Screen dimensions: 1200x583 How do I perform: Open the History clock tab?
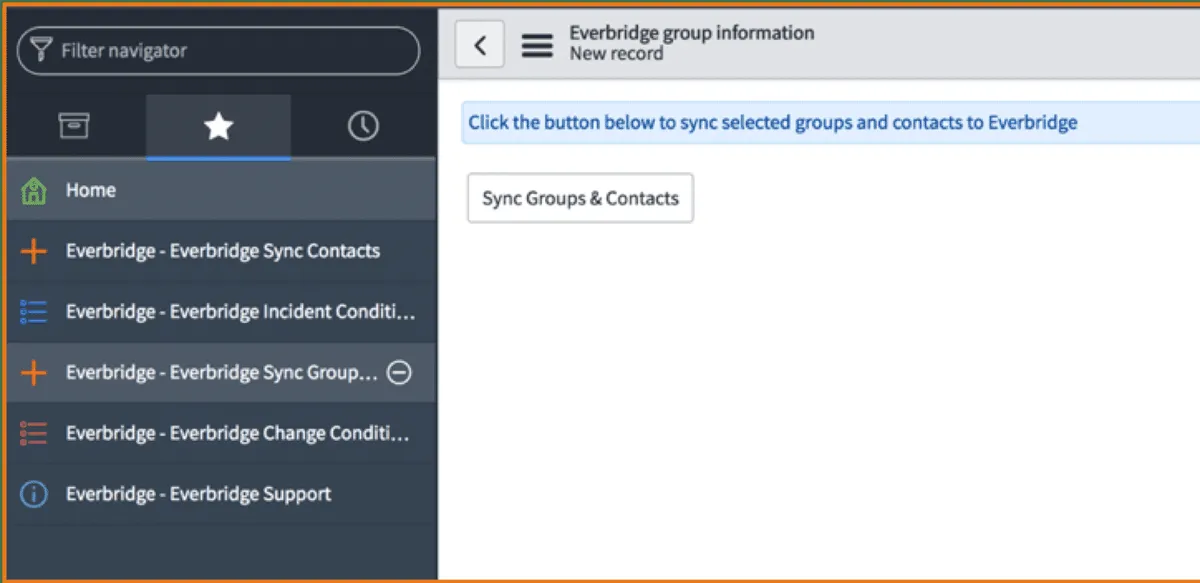click(362, 126)
